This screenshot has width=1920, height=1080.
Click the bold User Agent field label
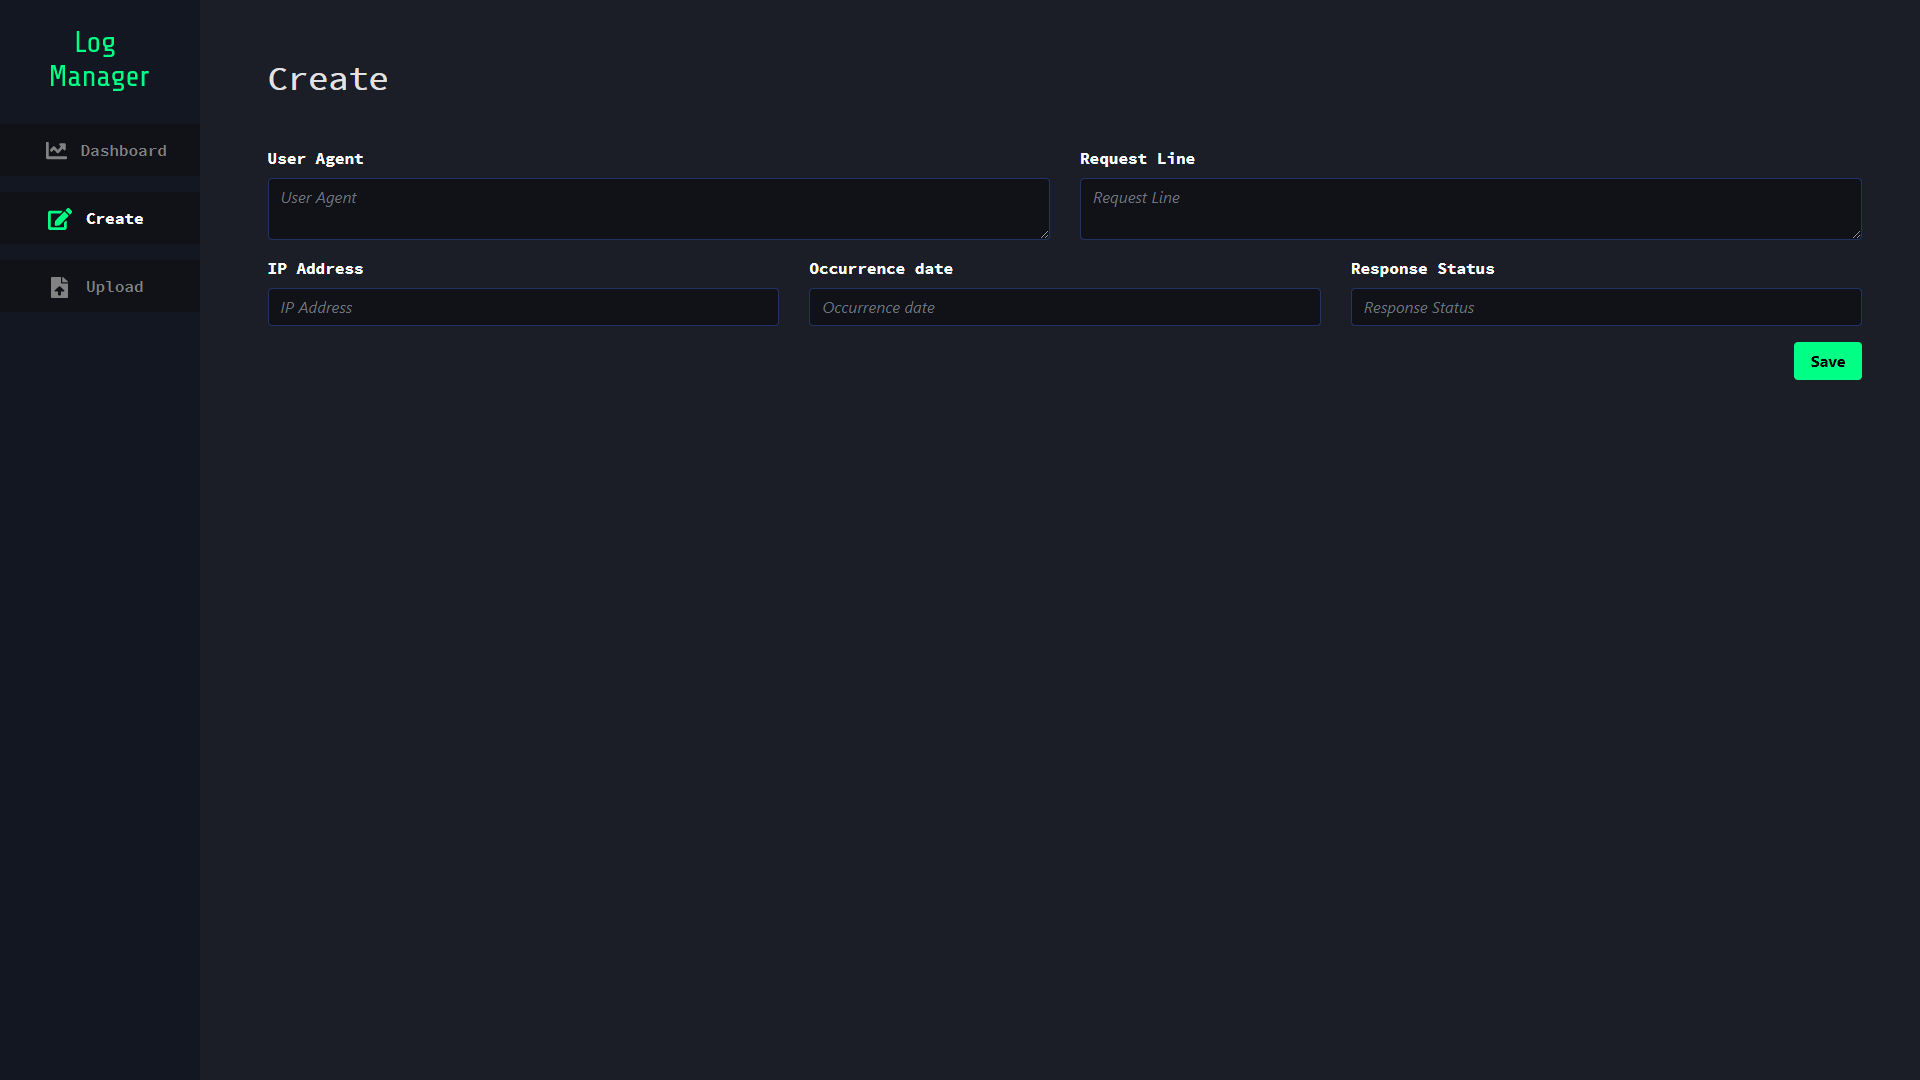[315, 159]
